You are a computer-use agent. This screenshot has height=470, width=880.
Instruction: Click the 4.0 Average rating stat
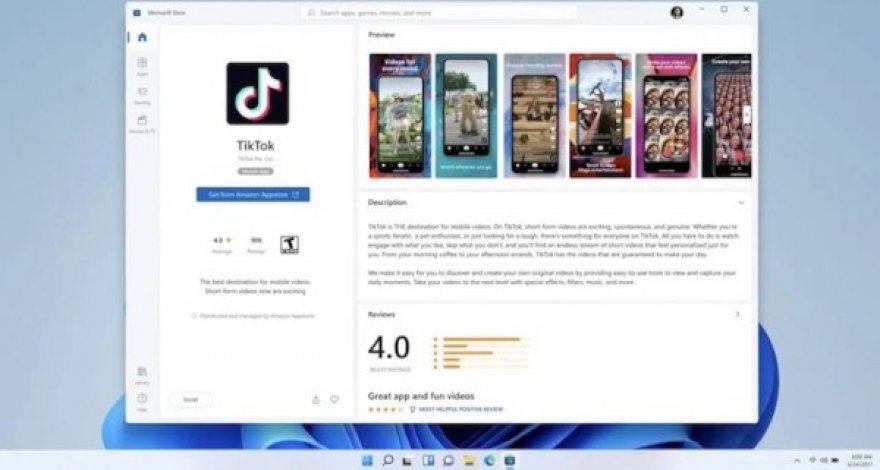point(222,245)
